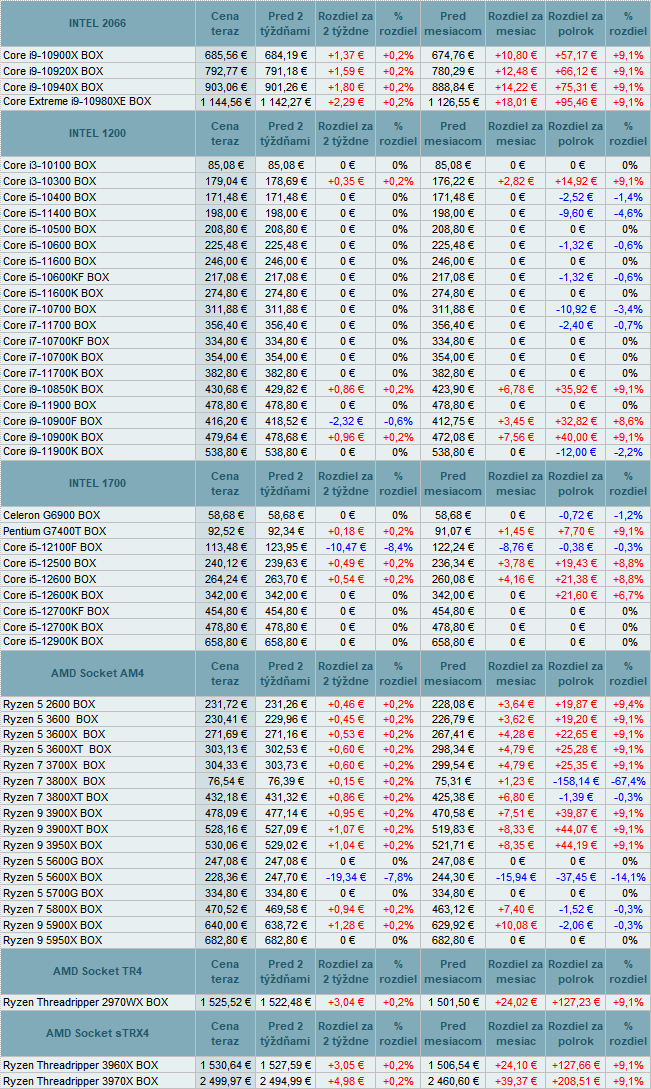Click the Core i5-12100F BOX name
651x1089 pixels.
click(x=53, y=547)
